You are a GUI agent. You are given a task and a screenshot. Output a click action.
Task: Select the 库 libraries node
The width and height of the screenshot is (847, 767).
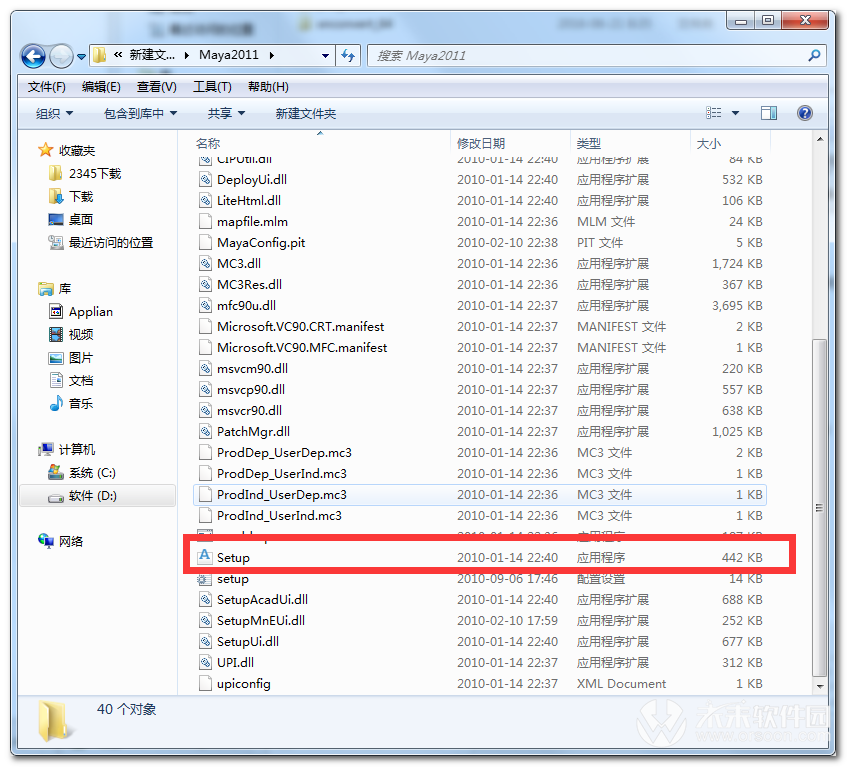(x=55, y=288)
